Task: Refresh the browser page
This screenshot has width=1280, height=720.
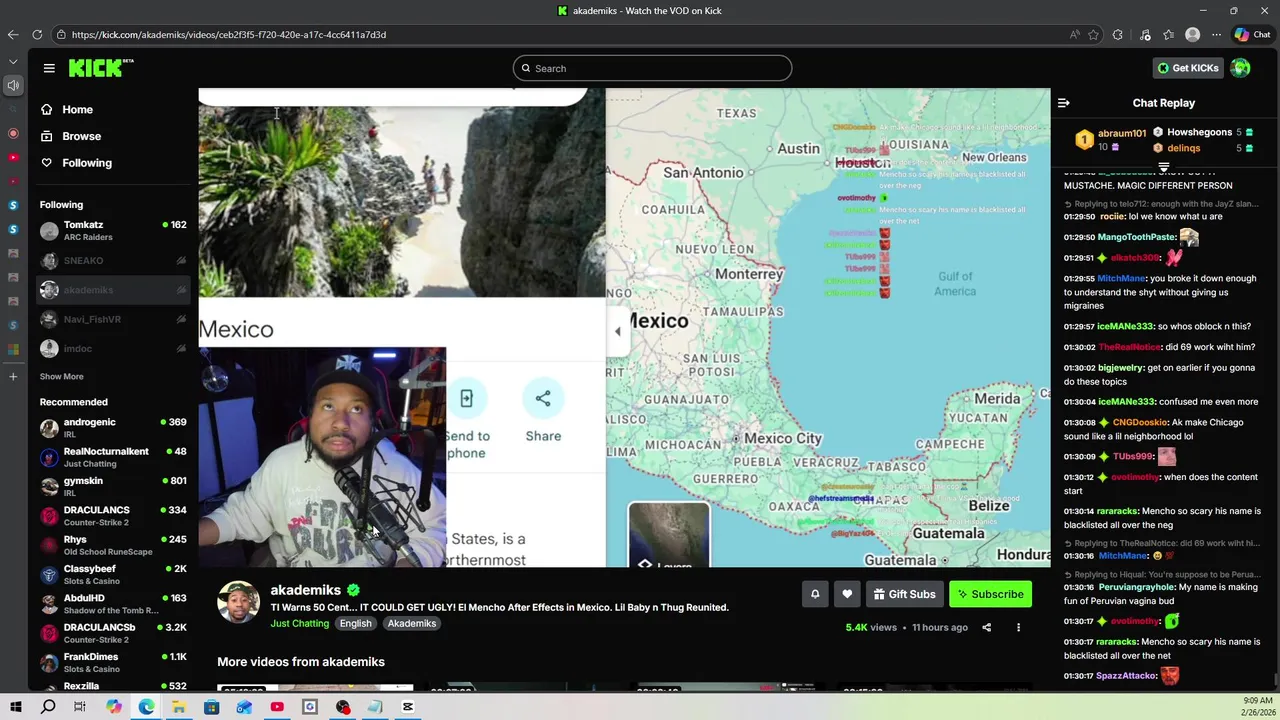Action: pos(37,34)
